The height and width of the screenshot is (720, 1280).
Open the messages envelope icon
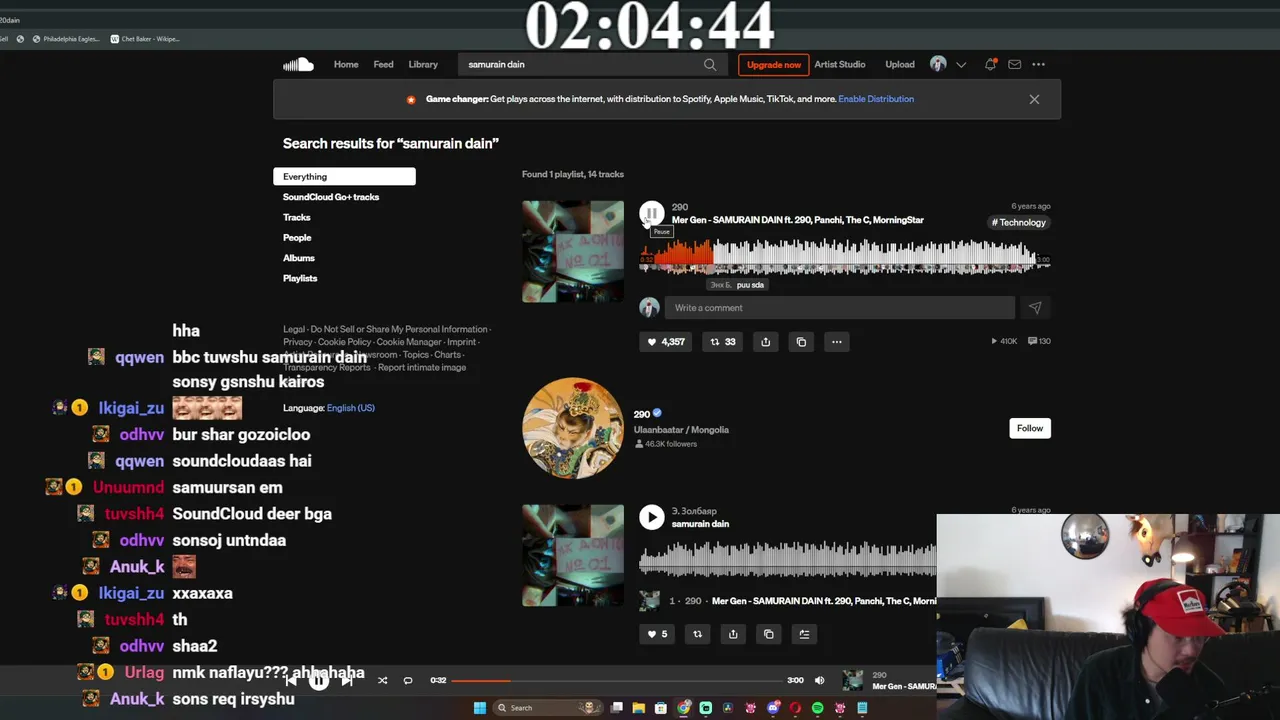pyautogui.click(x=1014, y=65)
